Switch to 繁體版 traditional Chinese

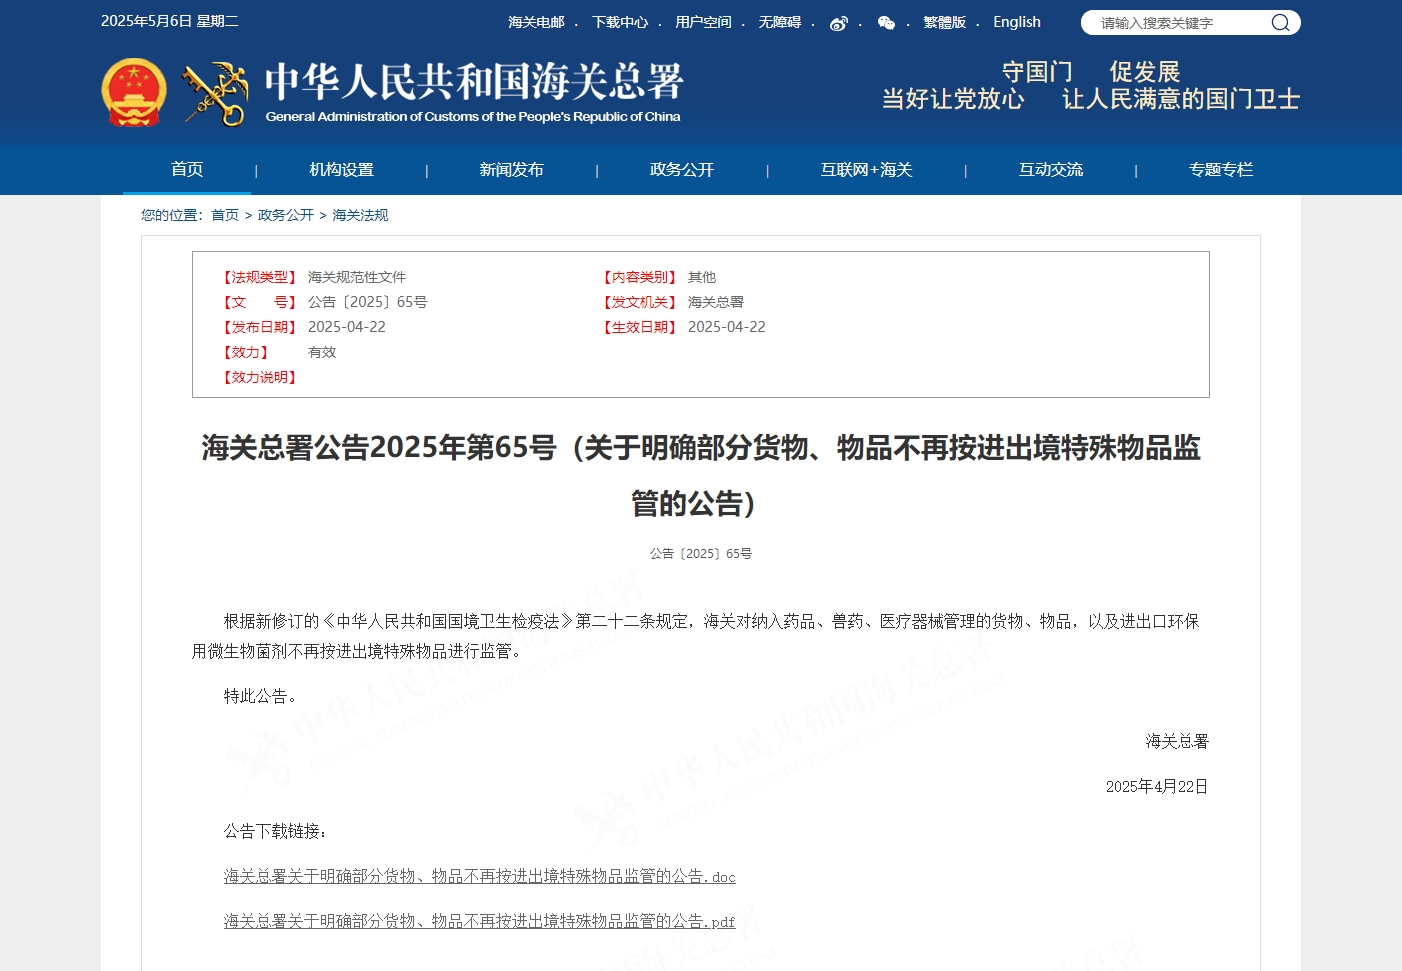coord(944,22)
